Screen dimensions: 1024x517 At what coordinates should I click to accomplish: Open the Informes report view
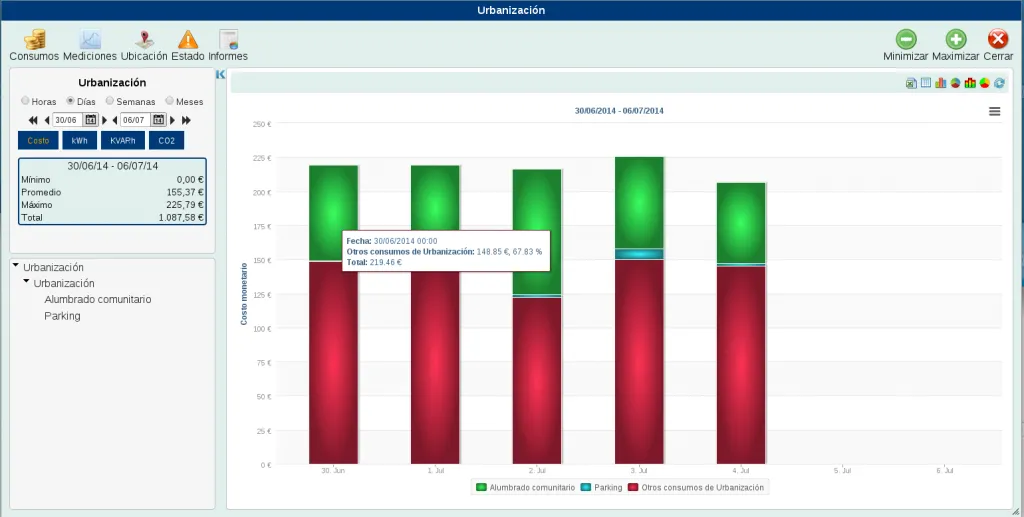pos(228,45)
